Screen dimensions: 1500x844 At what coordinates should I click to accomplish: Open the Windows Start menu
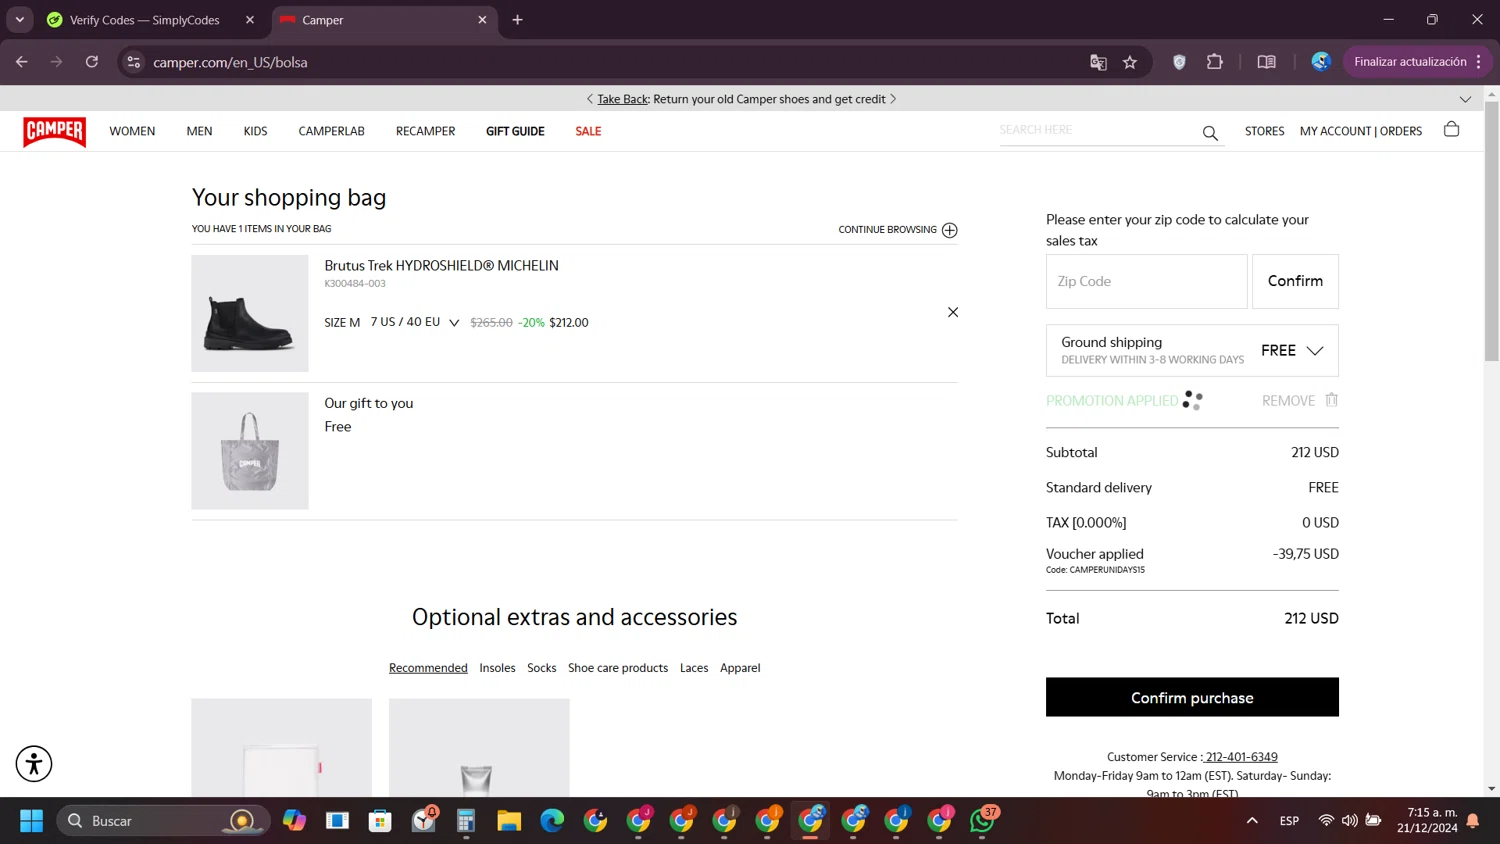pyautogui.click(x=31, y=821)
